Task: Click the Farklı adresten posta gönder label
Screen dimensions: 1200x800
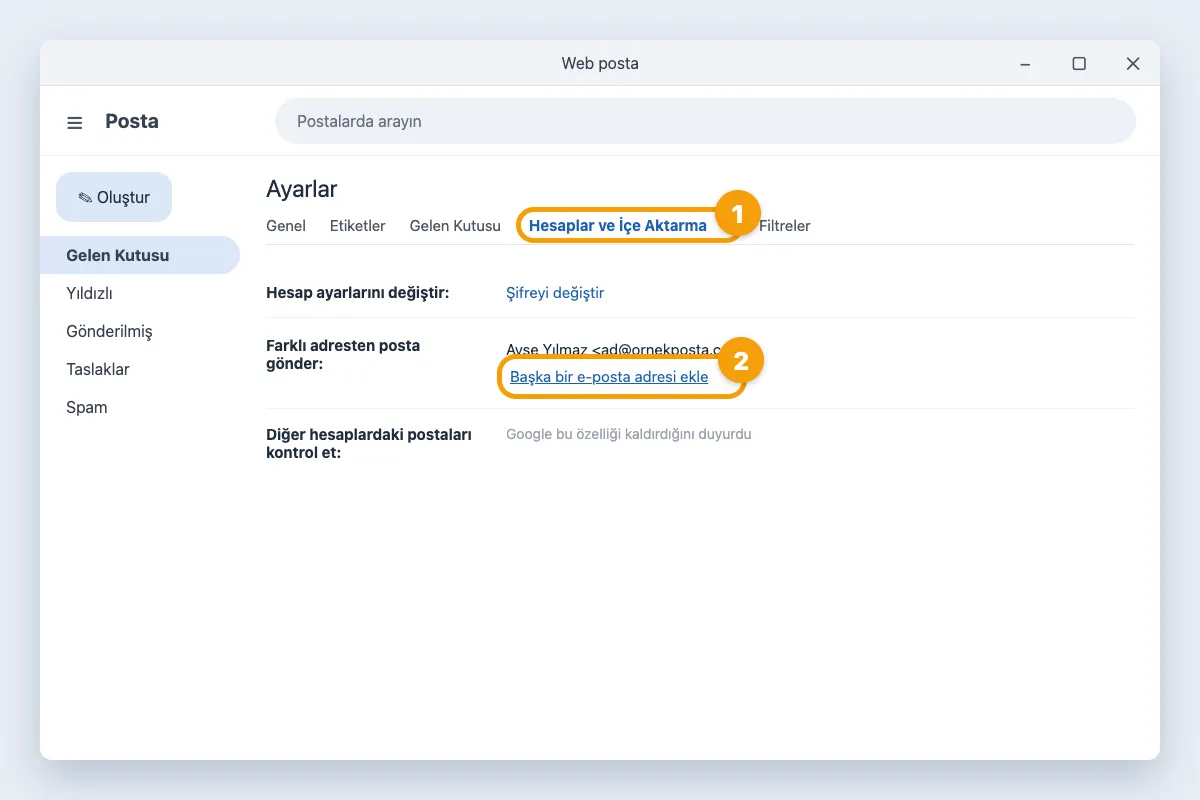Action: pos(343,355)
